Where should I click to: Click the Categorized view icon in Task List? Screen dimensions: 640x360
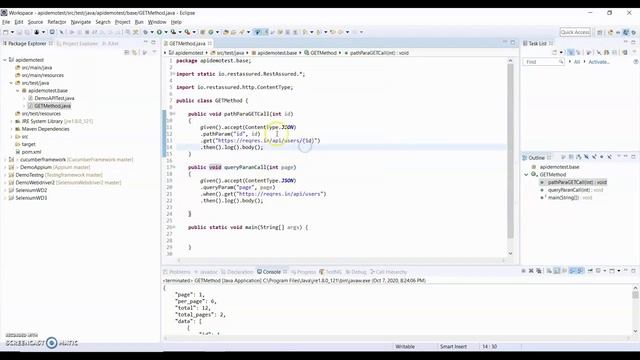[571, 52]
